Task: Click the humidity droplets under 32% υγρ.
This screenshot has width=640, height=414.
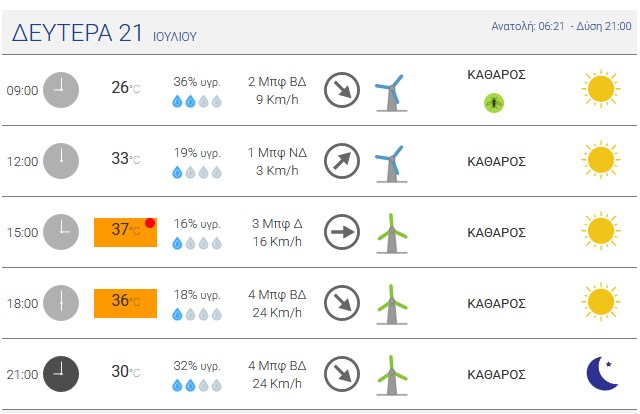Action: tap(197, 385)
